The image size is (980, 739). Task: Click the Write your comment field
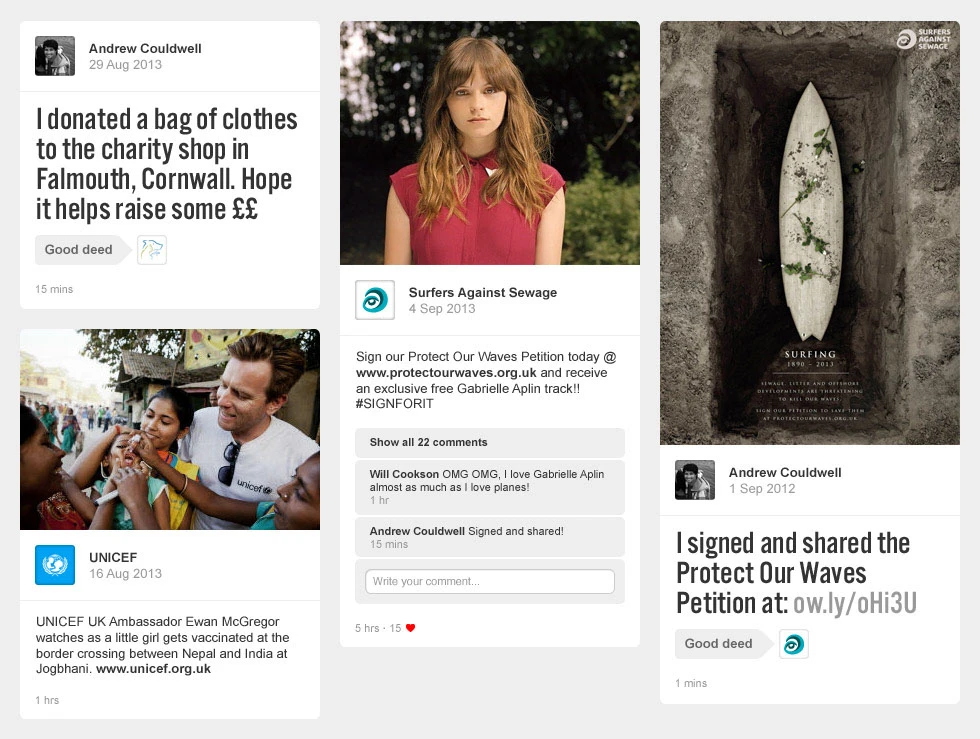[x=490, y=581]
